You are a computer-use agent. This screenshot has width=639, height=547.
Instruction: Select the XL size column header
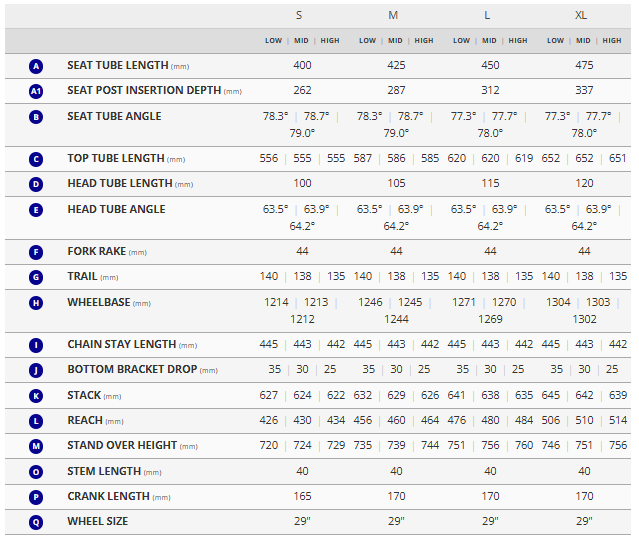click(581, 15)
